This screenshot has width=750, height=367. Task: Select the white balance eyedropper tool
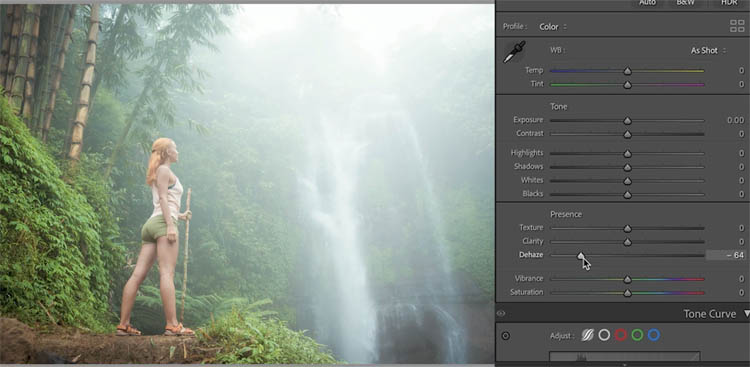[x=514, y=52]
